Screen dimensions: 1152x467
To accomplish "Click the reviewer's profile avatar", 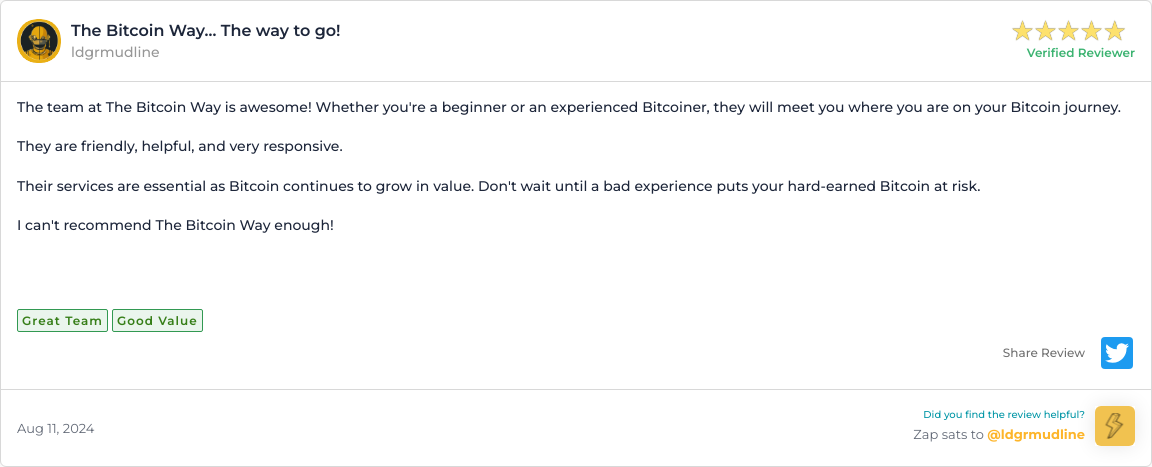I will tap(39, 41).
